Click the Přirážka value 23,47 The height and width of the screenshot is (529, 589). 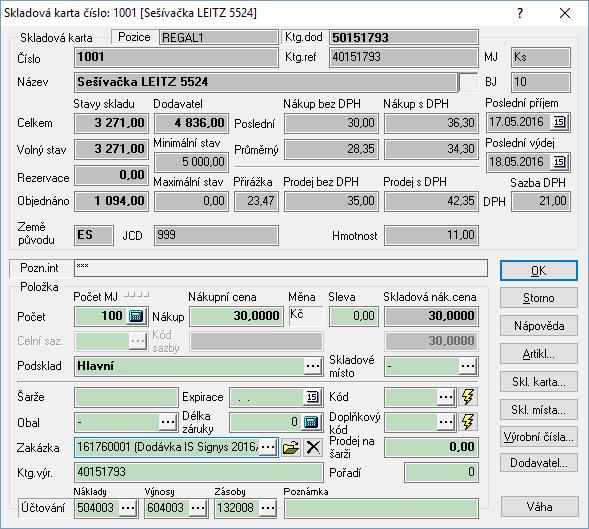(257, 201)
